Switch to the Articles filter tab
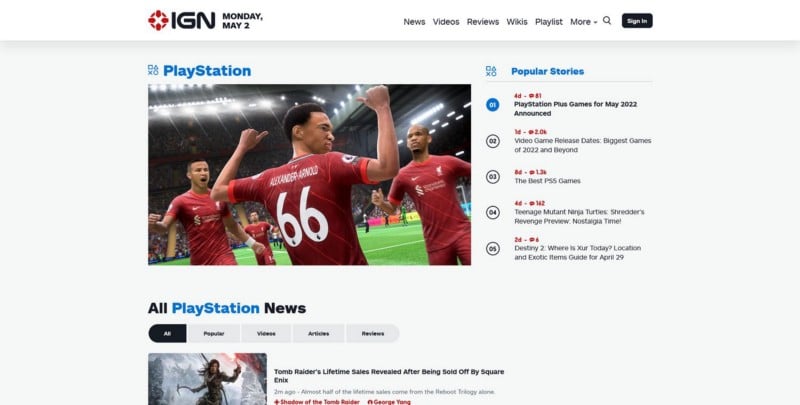Screen dimensions: 800x405 coord(318,334)
